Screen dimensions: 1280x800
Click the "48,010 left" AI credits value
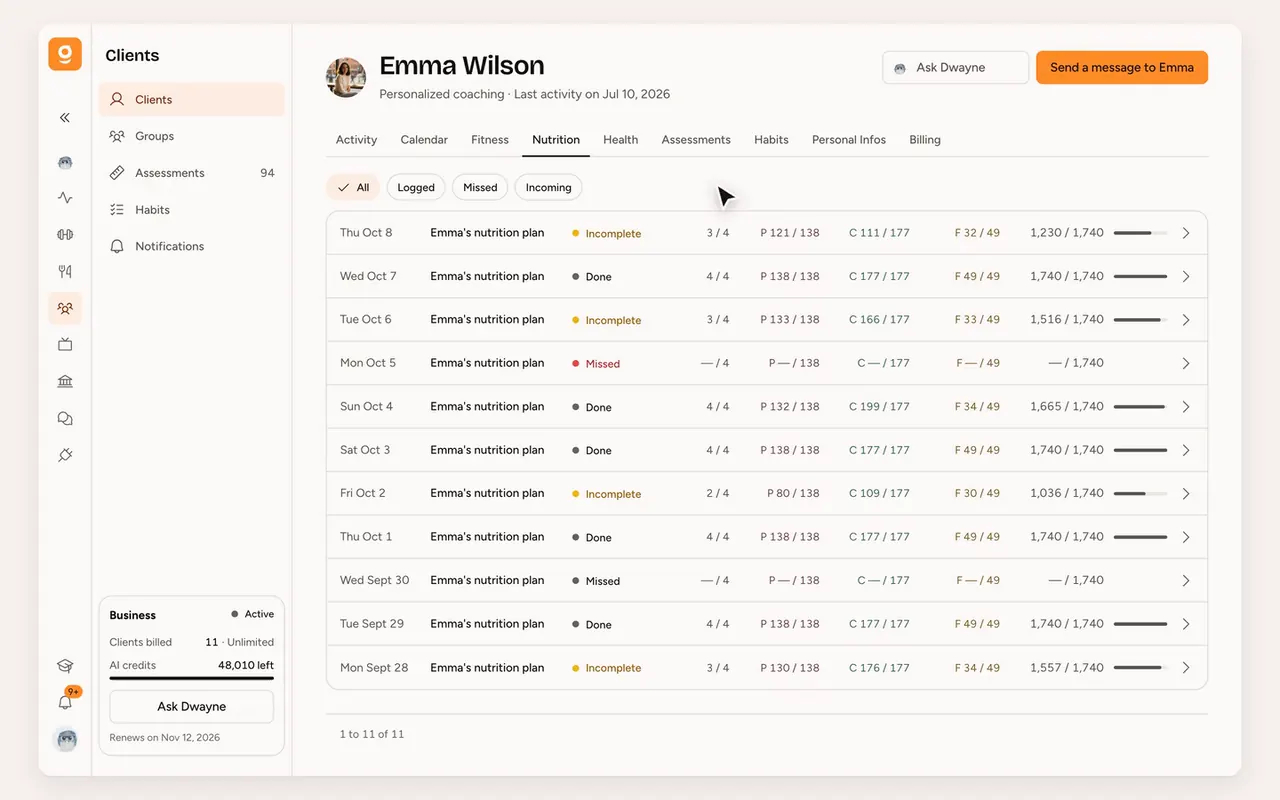(246, 665)
